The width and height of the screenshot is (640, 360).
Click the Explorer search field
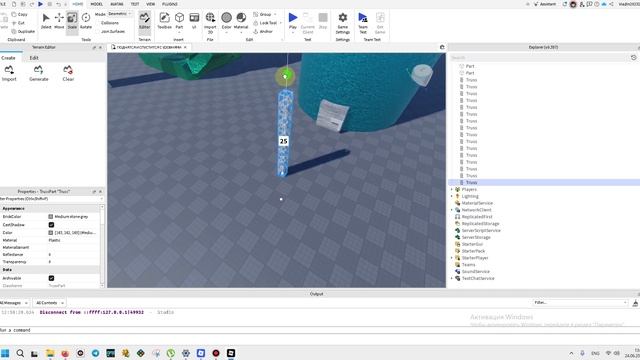[x=539, y=58]
